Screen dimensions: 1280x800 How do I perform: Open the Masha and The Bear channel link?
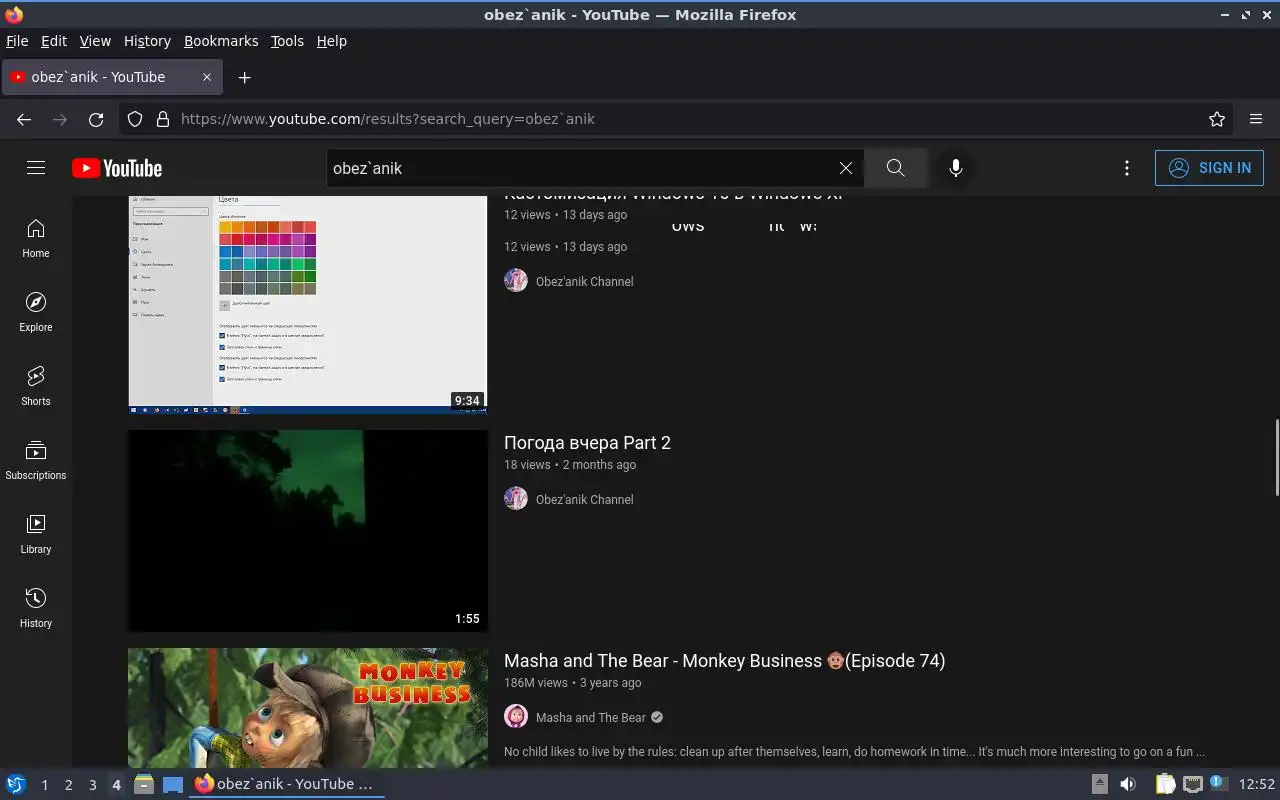591,717
